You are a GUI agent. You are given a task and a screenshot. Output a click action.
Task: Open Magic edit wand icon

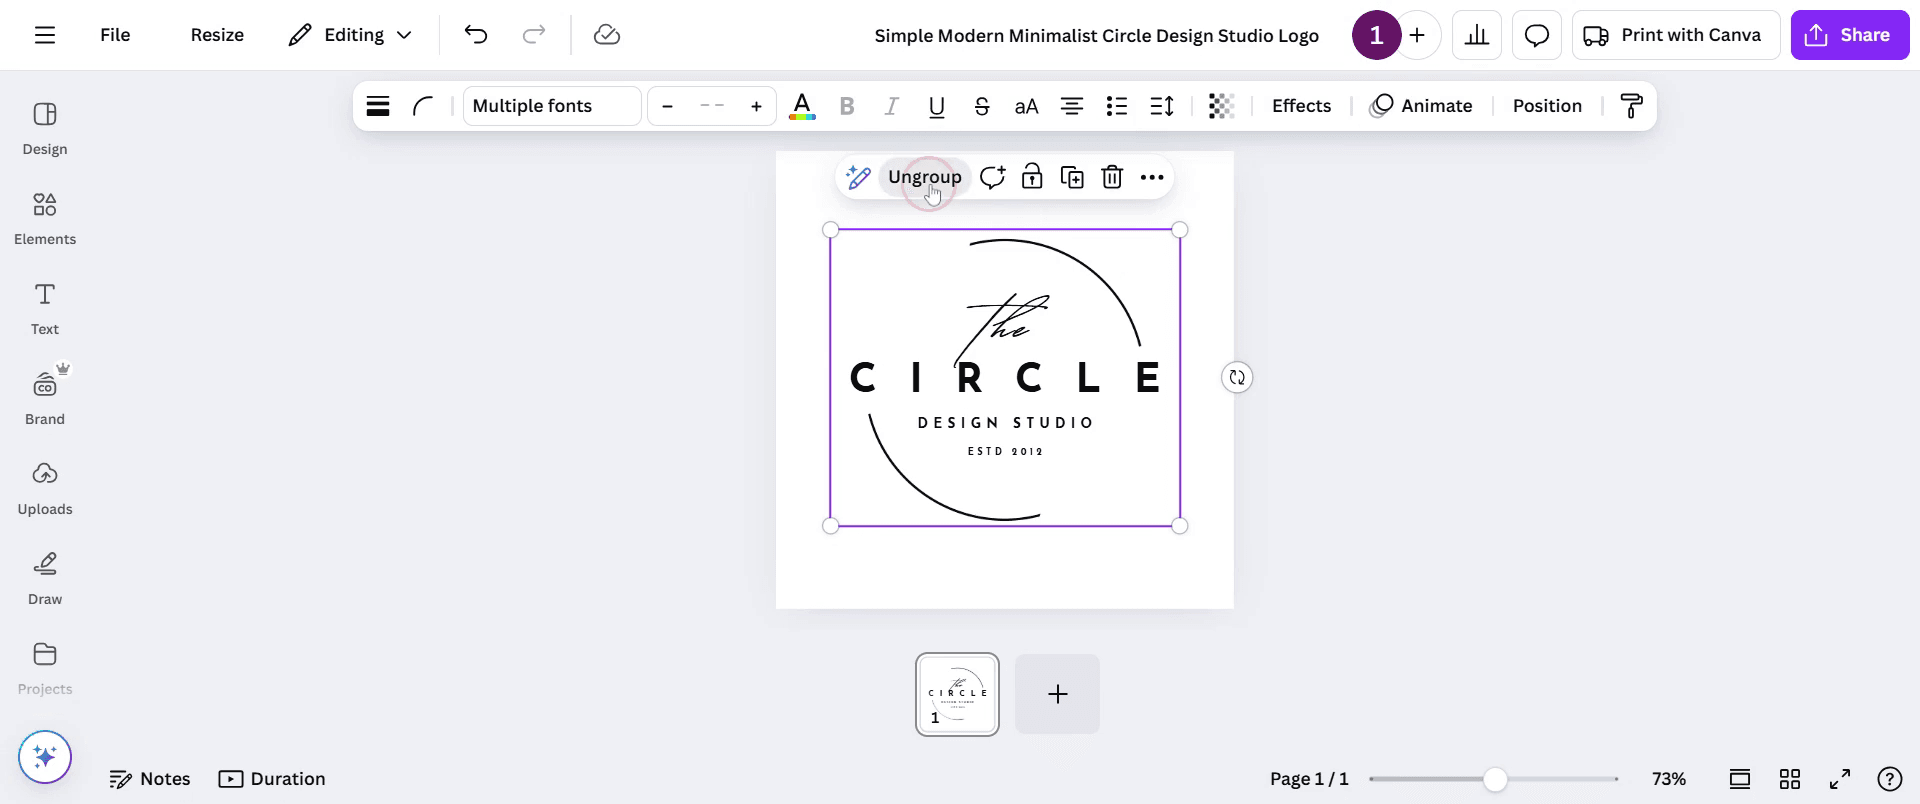[858, 177]
